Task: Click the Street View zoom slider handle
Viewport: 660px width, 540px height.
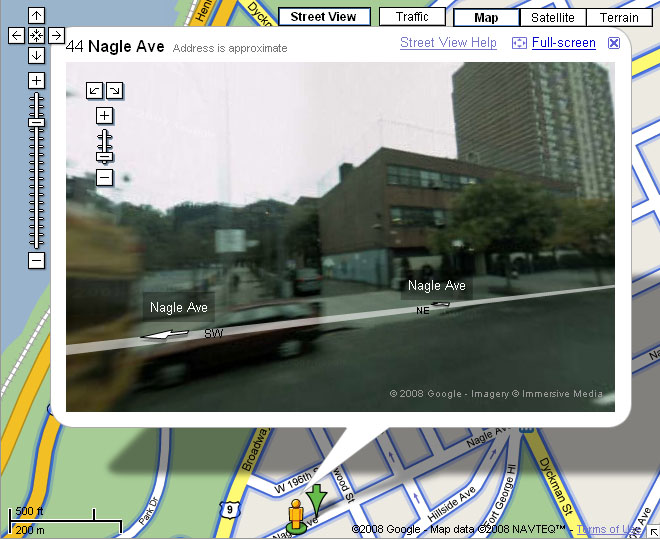Action: 104,157
